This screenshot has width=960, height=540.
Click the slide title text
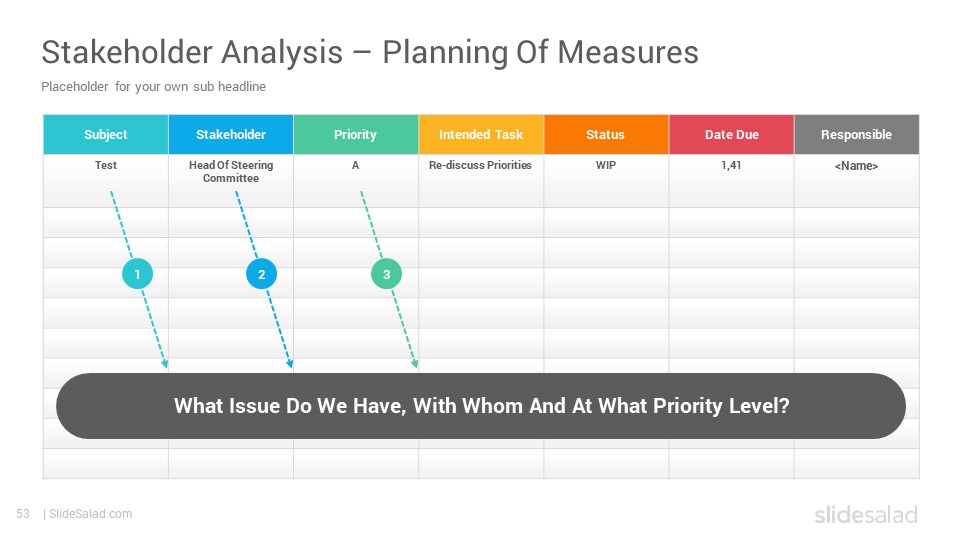click(370, 52)
